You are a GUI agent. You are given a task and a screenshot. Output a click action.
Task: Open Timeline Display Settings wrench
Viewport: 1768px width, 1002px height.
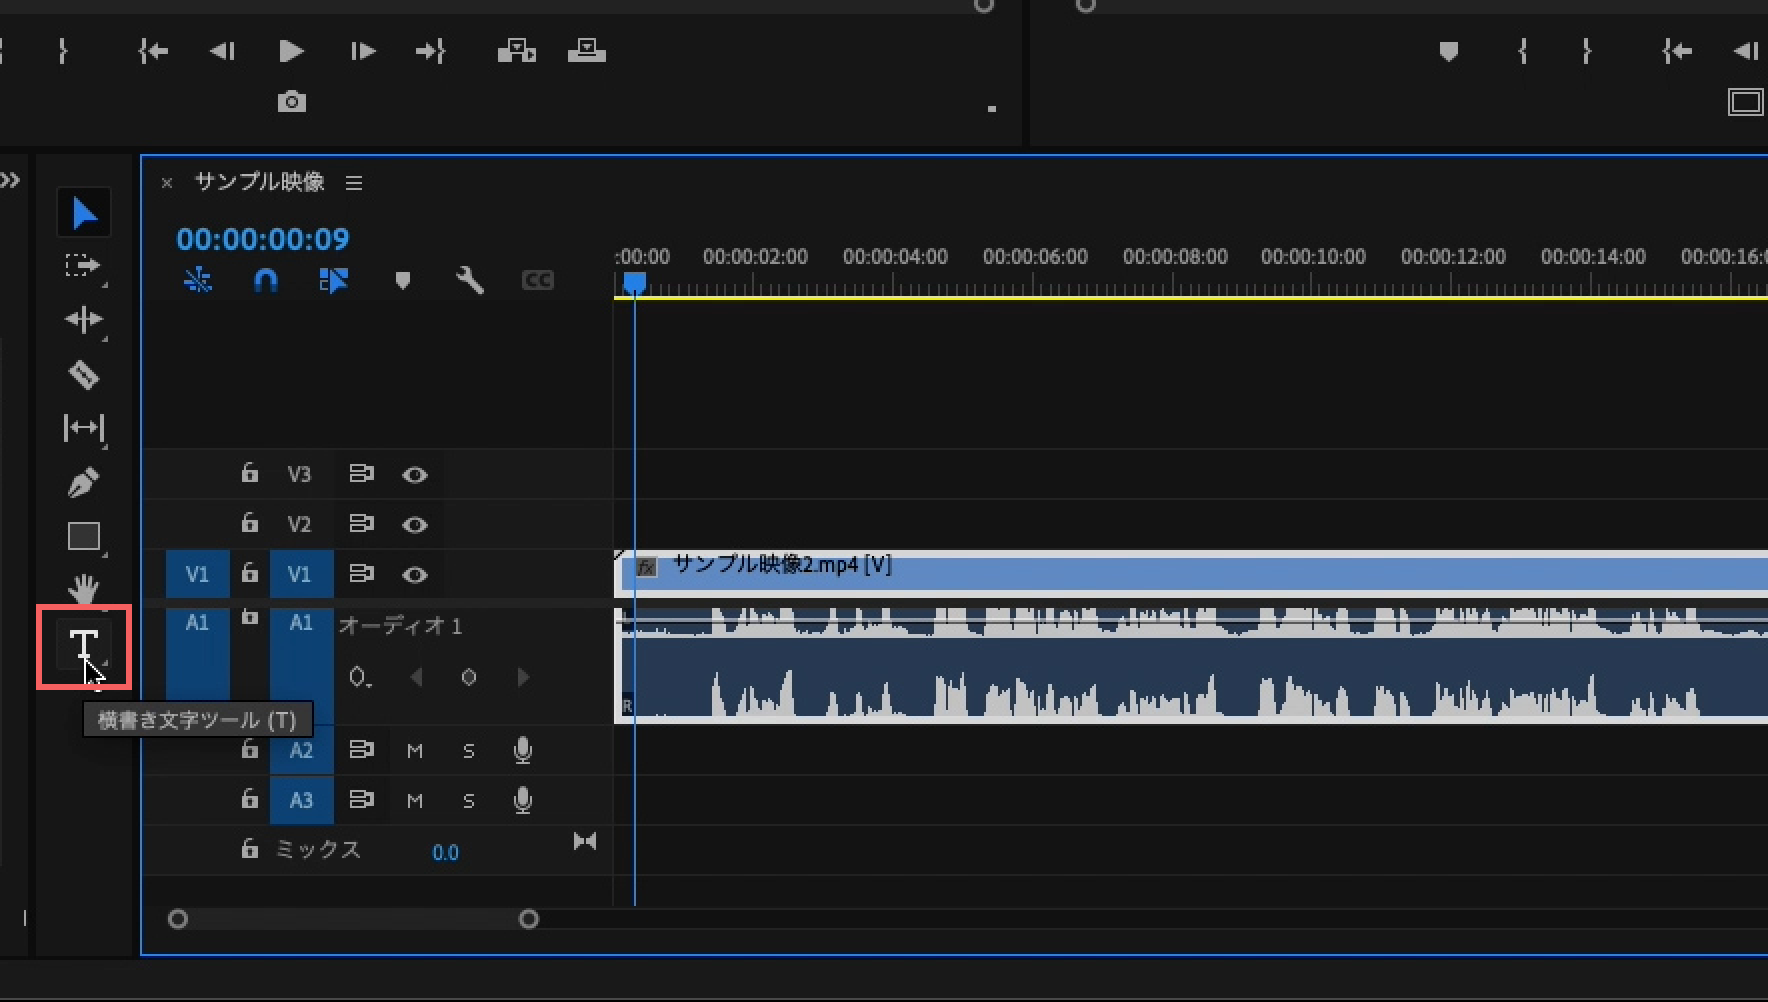coord(469,280)
